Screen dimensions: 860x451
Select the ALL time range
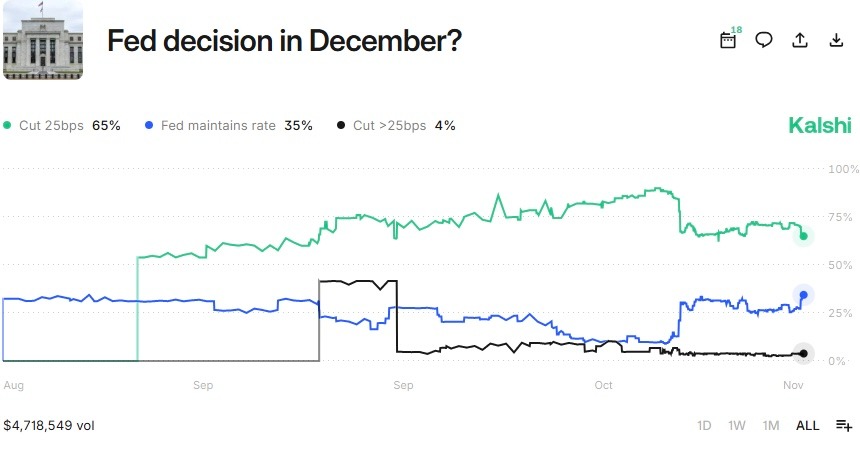[x=807, y=425]
